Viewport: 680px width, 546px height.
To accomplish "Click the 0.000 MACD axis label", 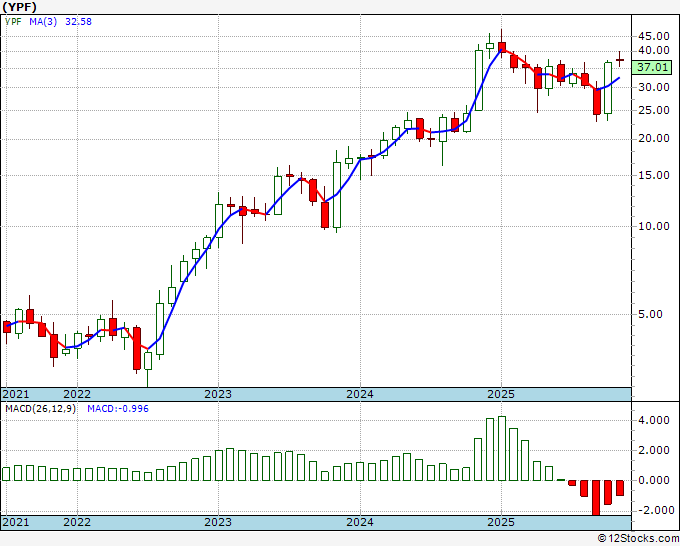I will 654,480.
